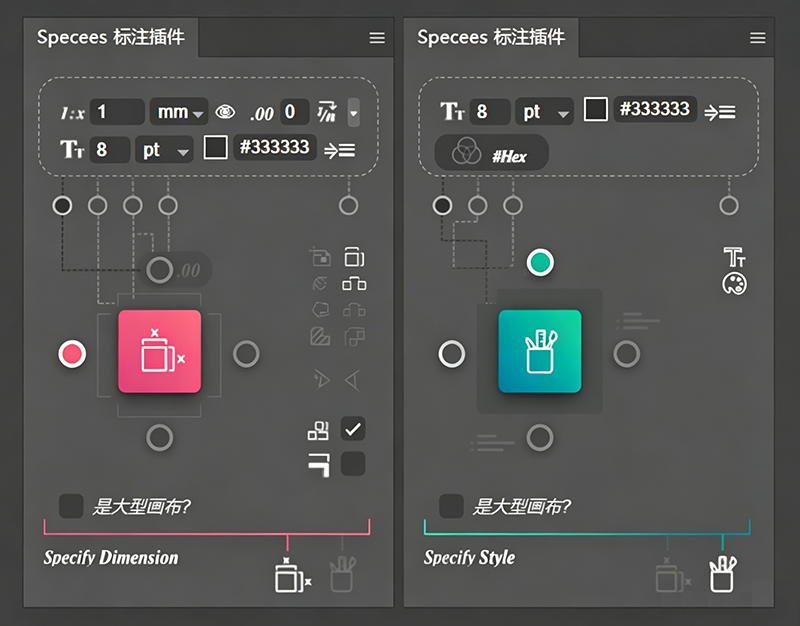Switch to style mode in left footer
800x626 pixels.
coord(342,574)
